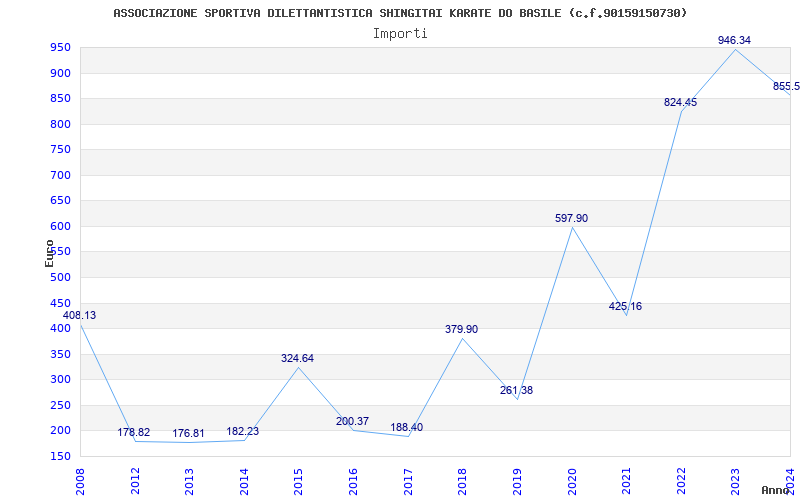Click the 450 y-axis tick label
Viewport: 800px width, 500px height.
coord(60,303)
